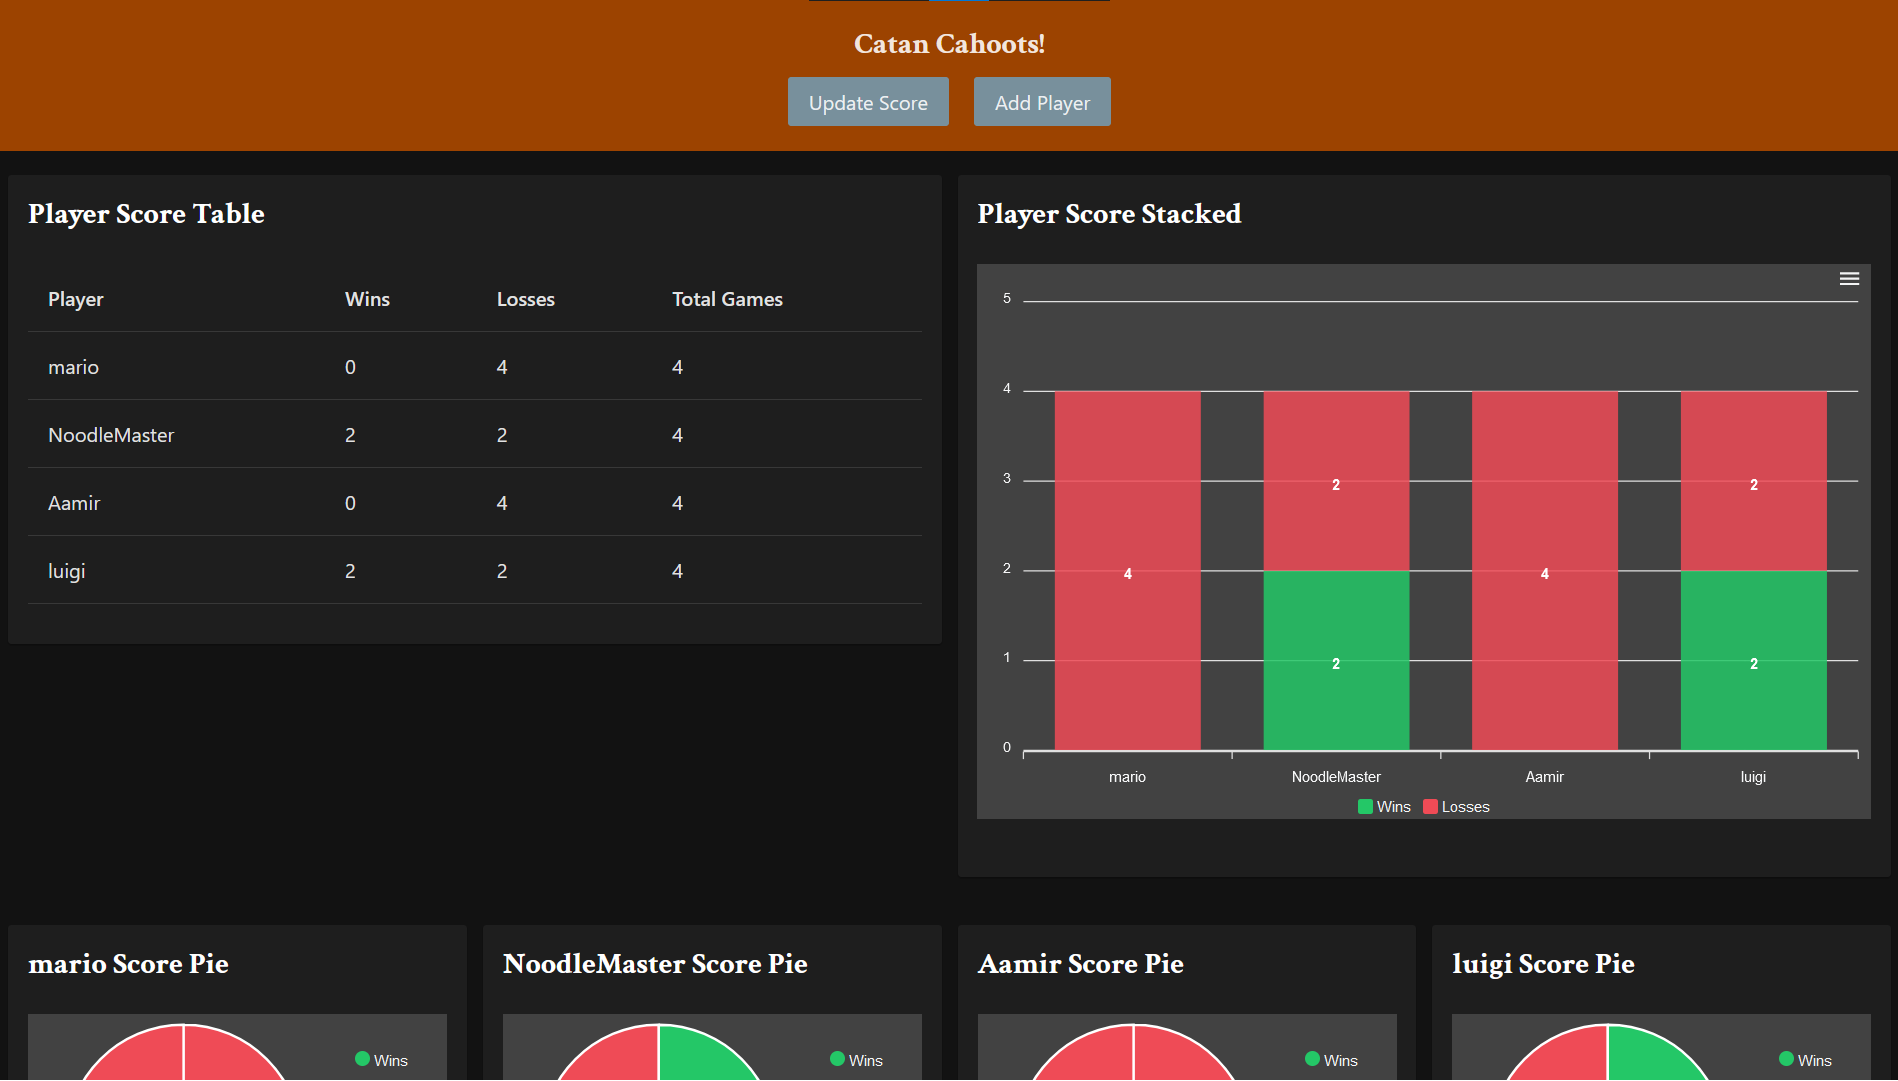Toggle Wins legend in mario Score Pie
This screenshot has height=1081, width=1898.
pyautogui.click(x=381, y=1060)
